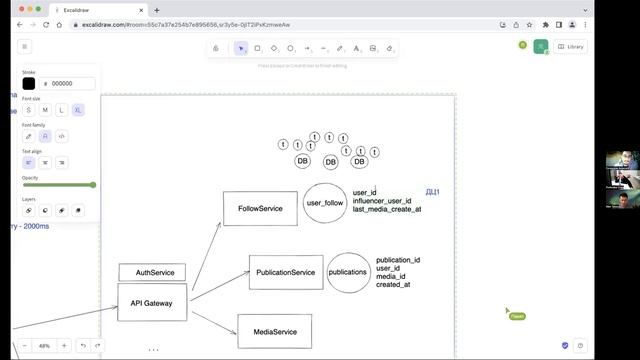
Task: Select the publications circle
Action: click(x=348, y=272)
